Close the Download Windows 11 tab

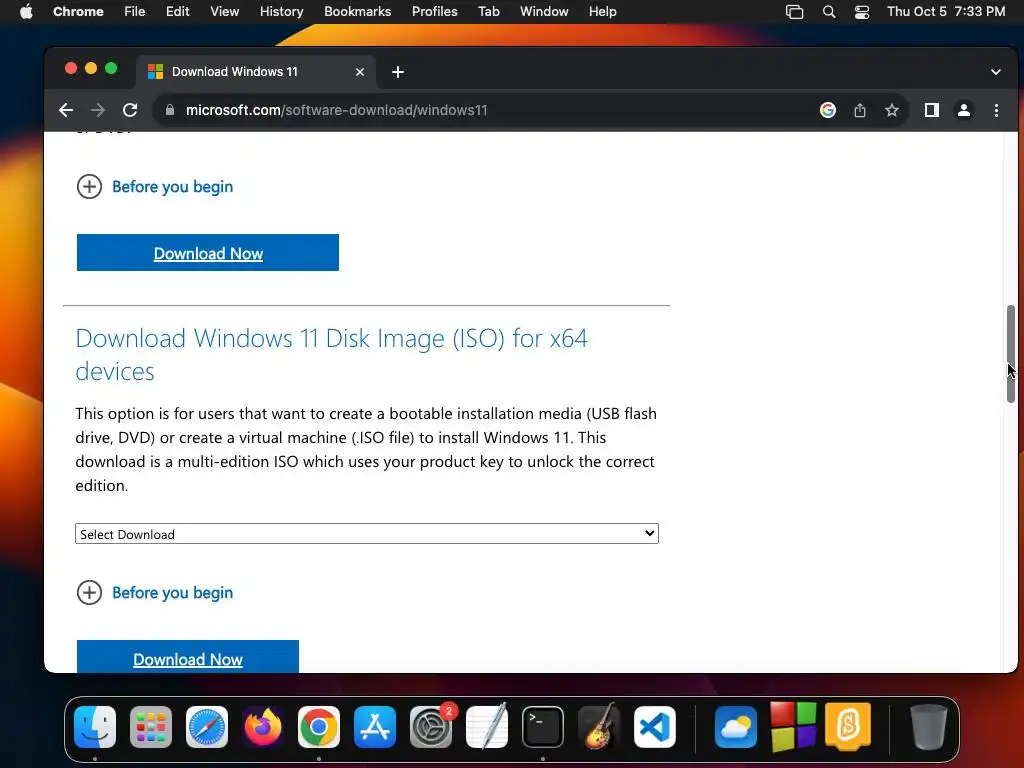[x=360, y=72]
